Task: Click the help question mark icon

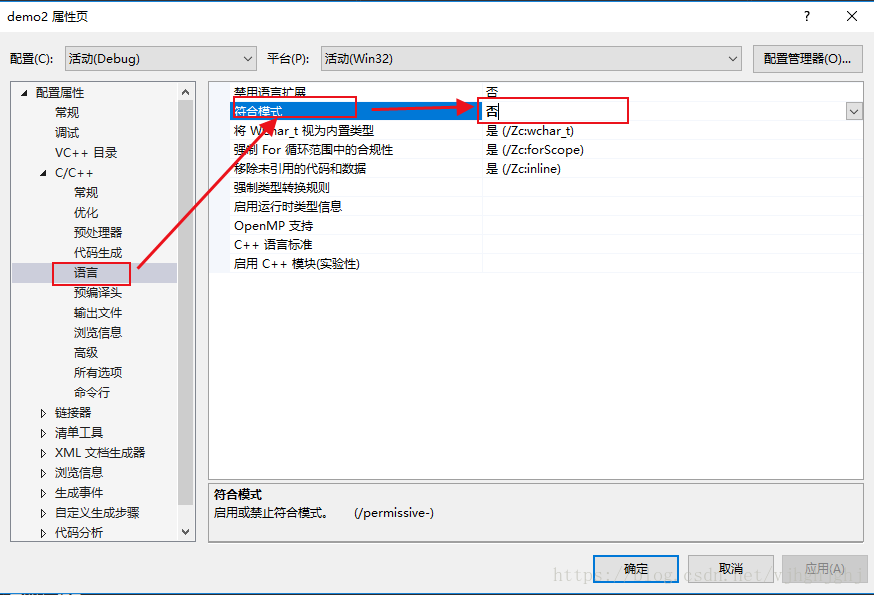Action: click(807, 16)
